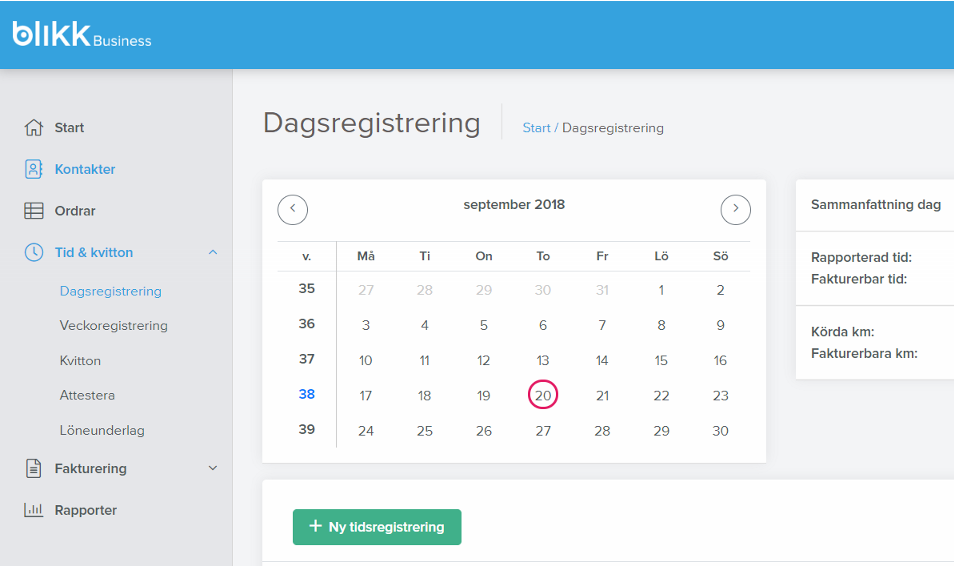Select greyed-out date 28 in week 35
This screenshot has width=954, height=566.
[x=425, y=290]
